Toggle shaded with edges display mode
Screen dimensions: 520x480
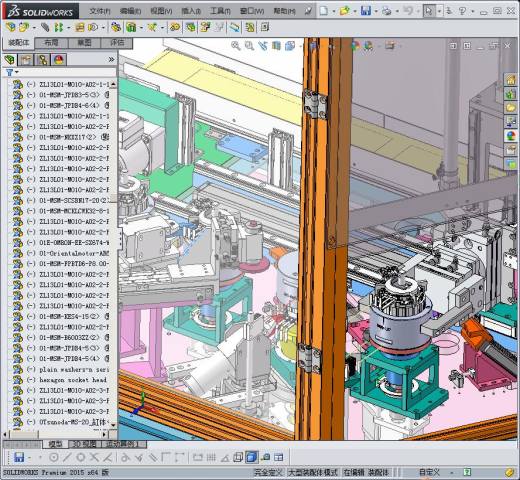(x=252, y=457)
